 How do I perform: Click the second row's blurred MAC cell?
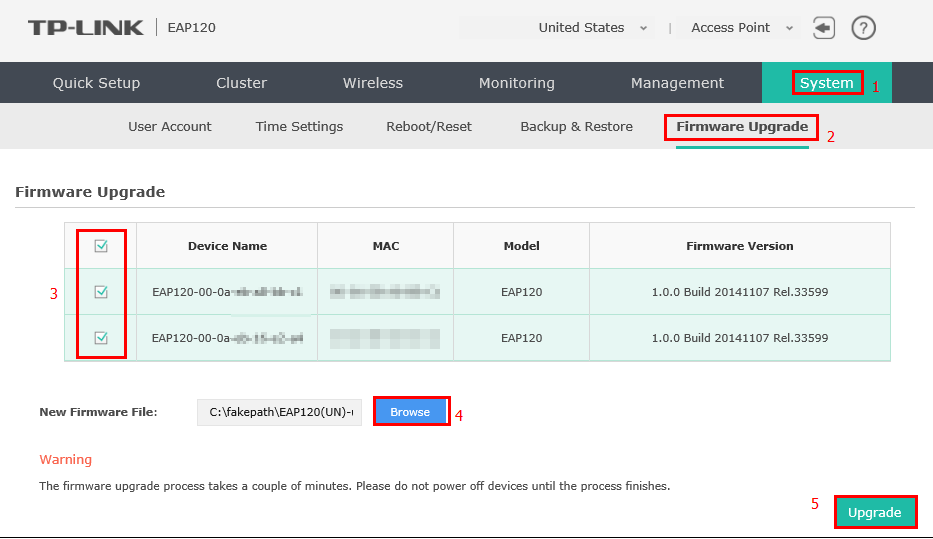click(385, 339)
